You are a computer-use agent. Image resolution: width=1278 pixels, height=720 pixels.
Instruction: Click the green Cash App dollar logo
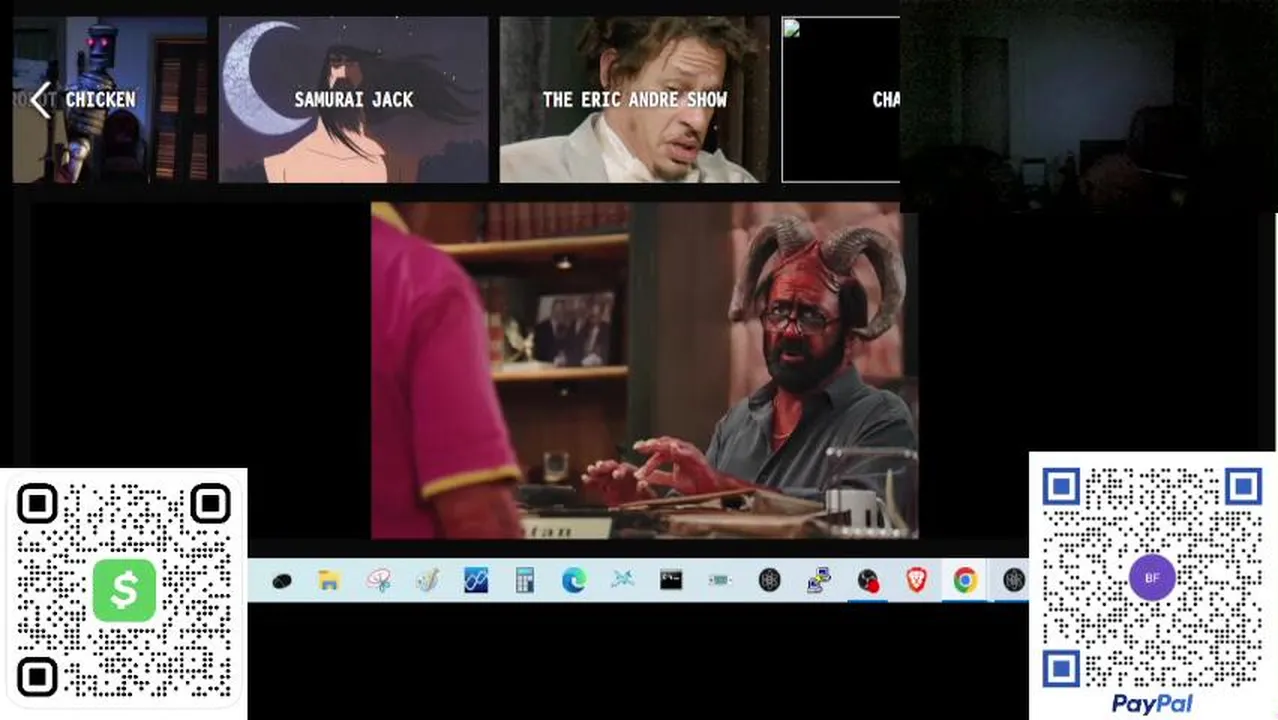point(124,590)
